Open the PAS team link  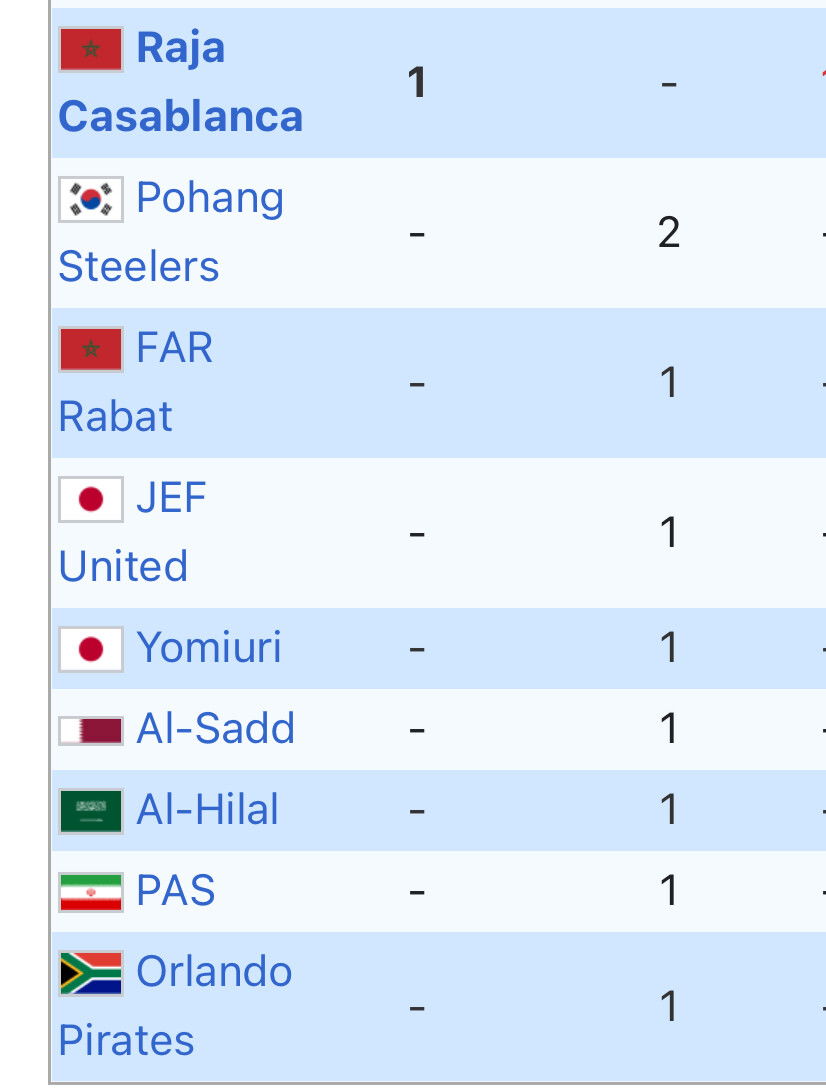coord(176,890)
